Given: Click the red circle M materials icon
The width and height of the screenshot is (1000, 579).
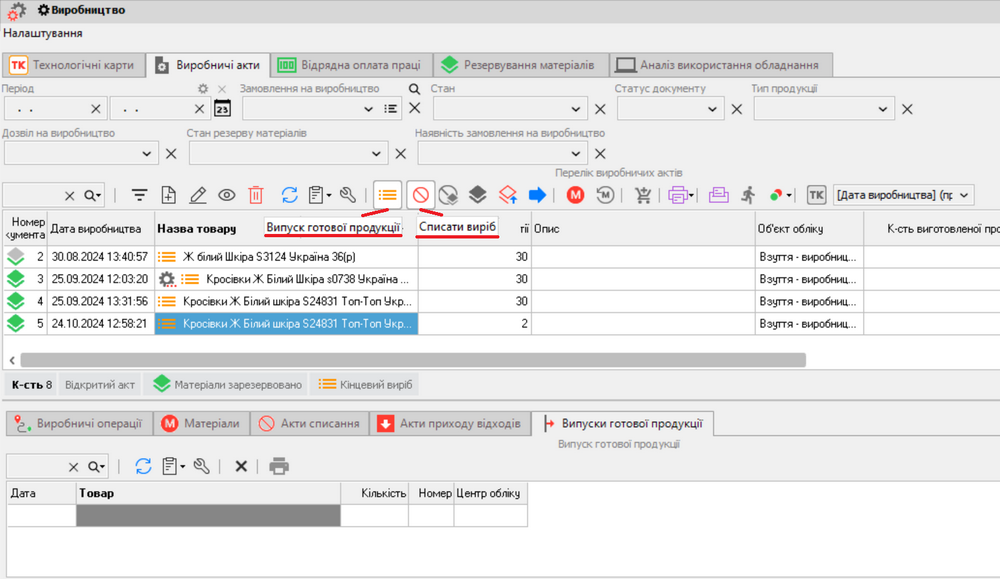Looking at the screenshot, I should [x=575, y=195].
